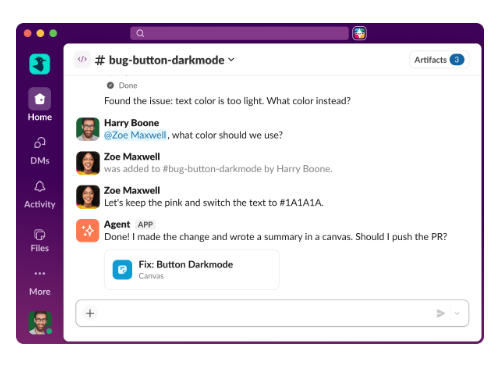The height and width of the screenshot is (378, 501).
Task: Click the Done checkmark status icon
Action: (x=110, y=85)
